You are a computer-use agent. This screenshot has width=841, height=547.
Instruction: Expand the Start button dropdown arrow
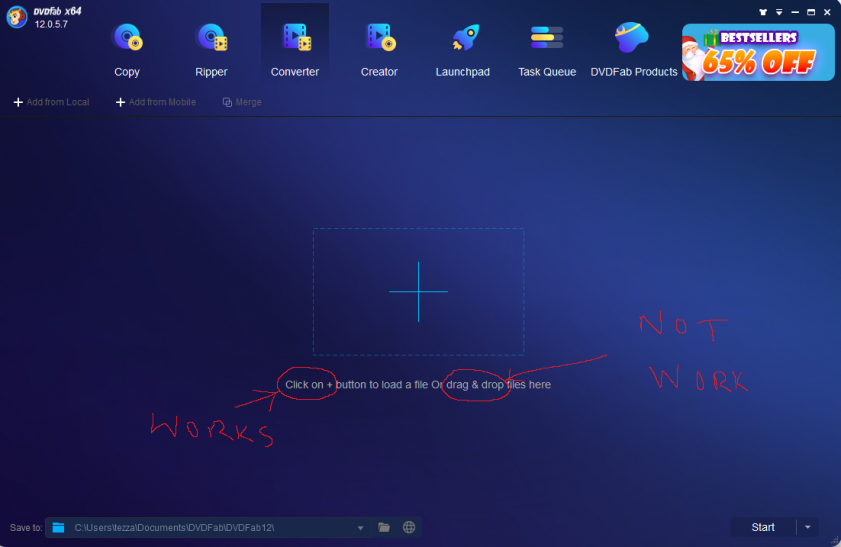808,527
